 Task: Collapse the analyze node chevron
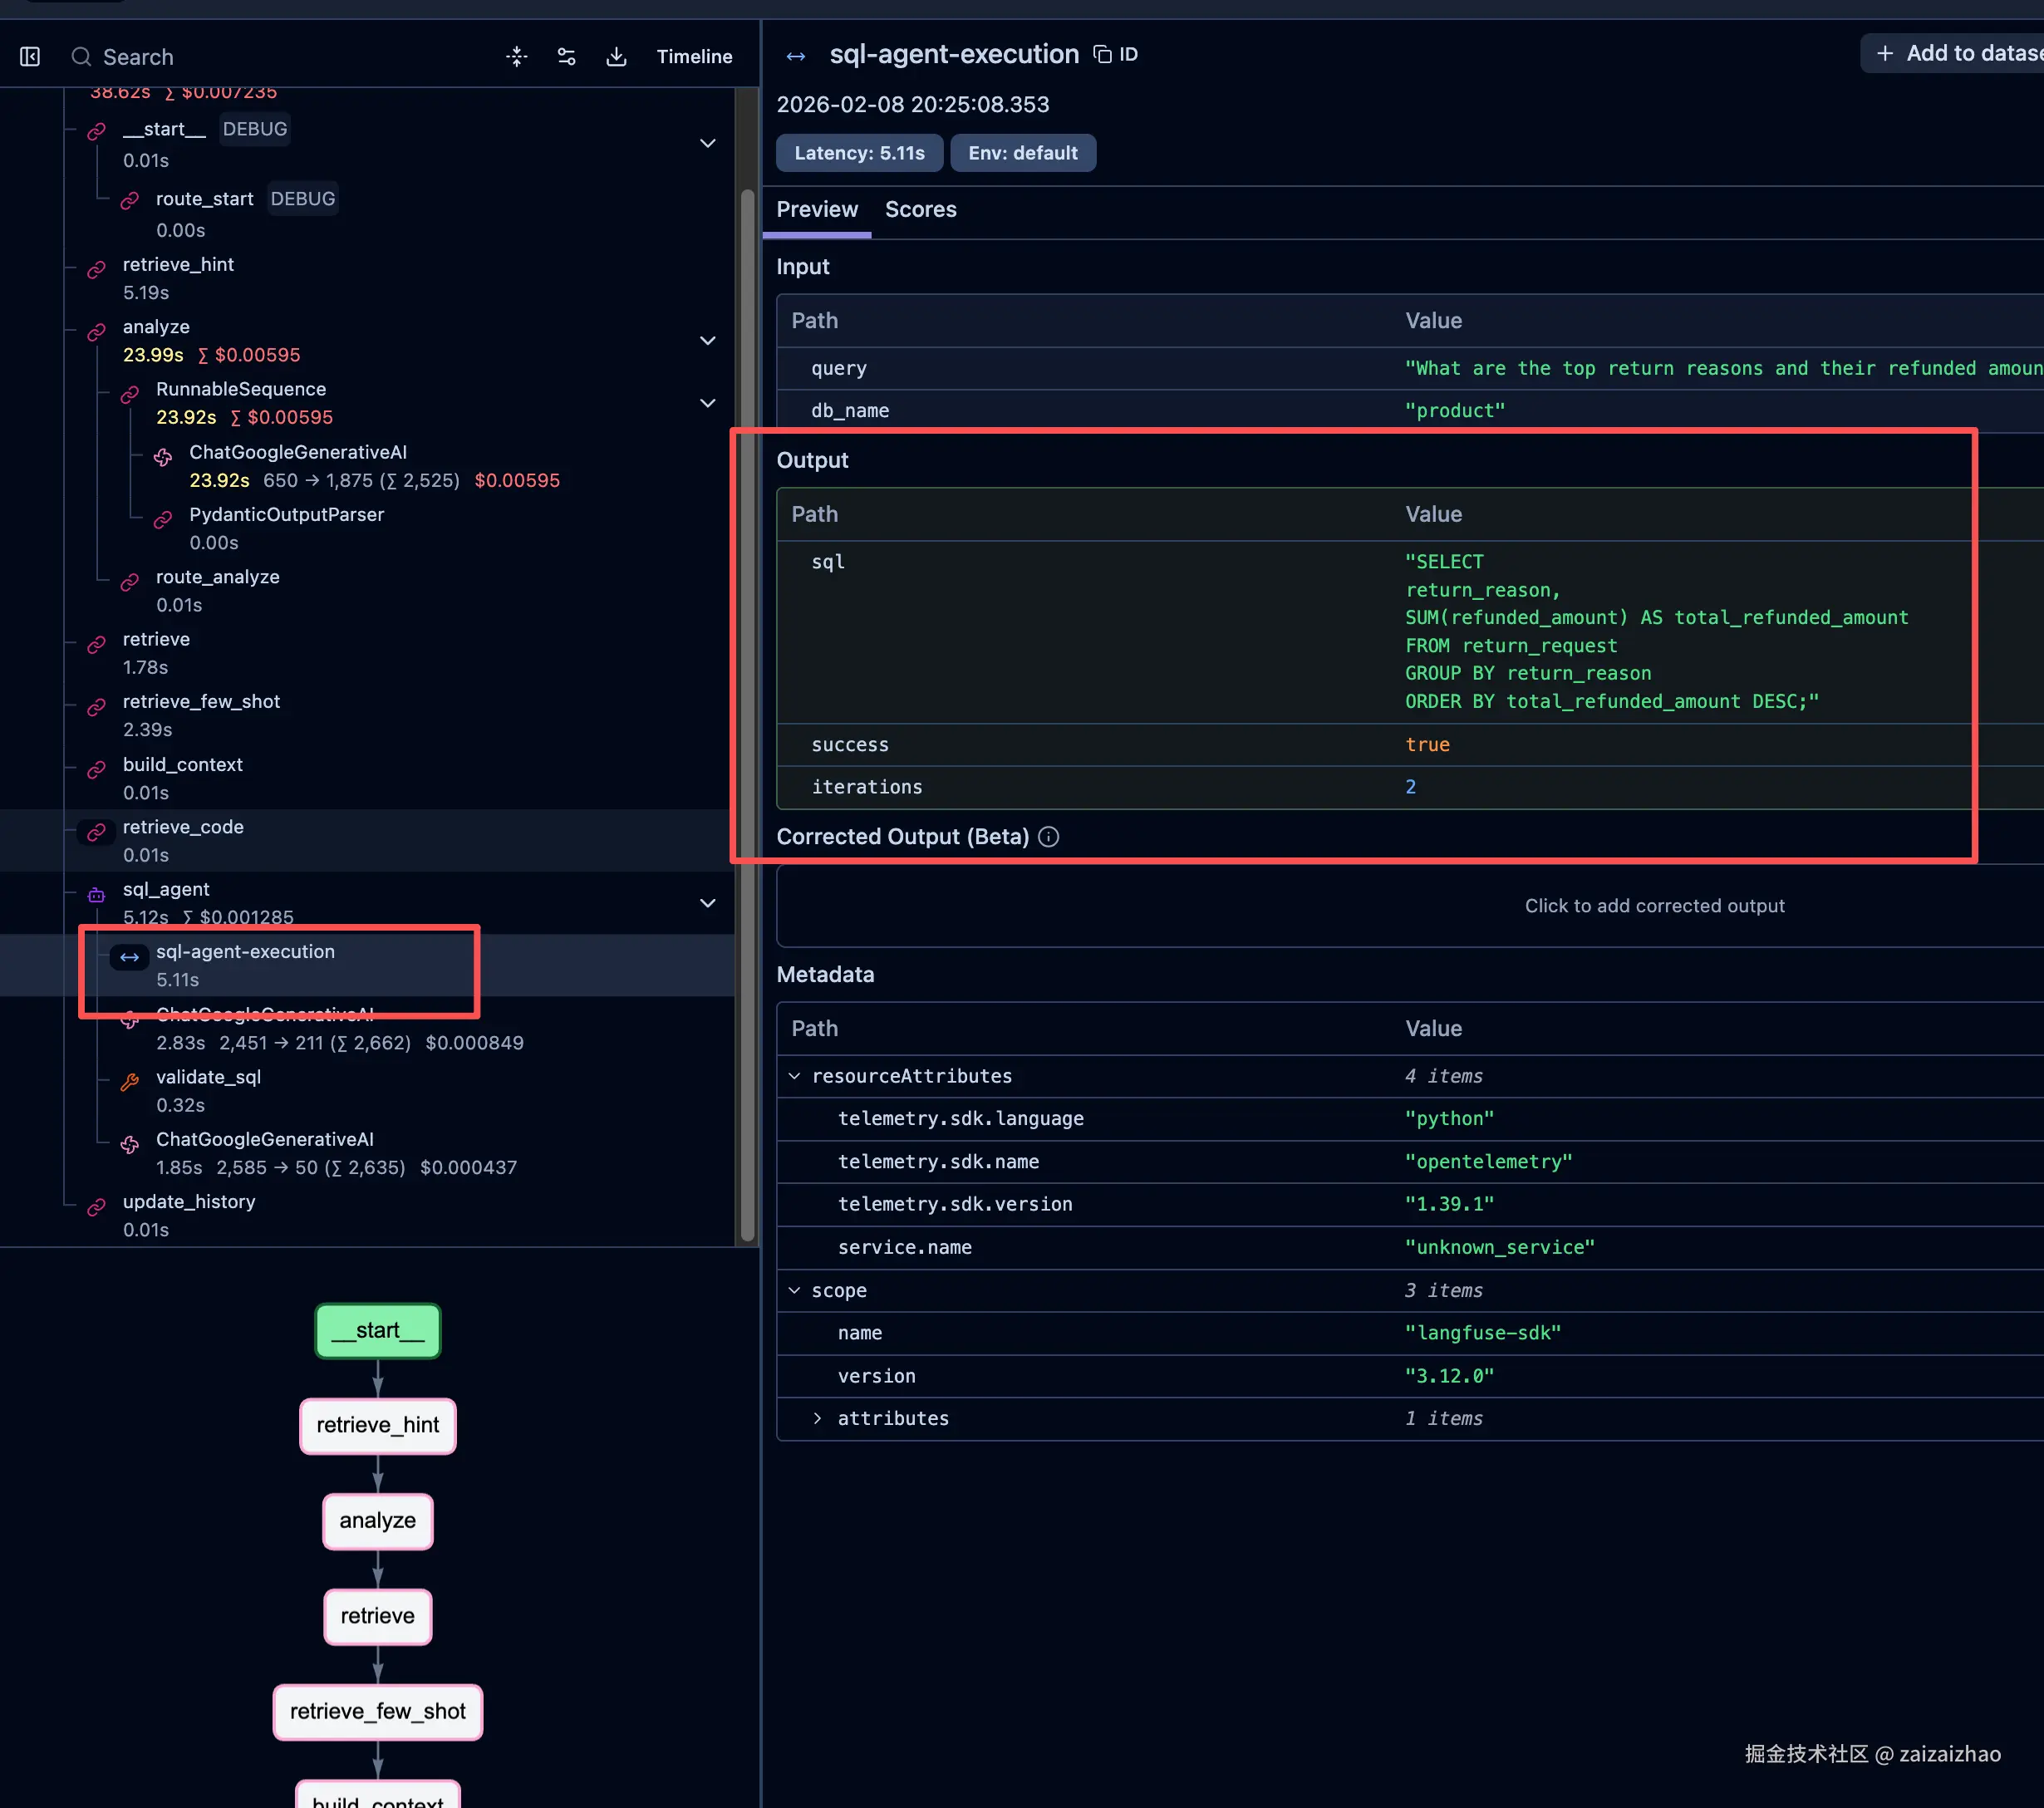pyautogui.click(x=707, y=340)
